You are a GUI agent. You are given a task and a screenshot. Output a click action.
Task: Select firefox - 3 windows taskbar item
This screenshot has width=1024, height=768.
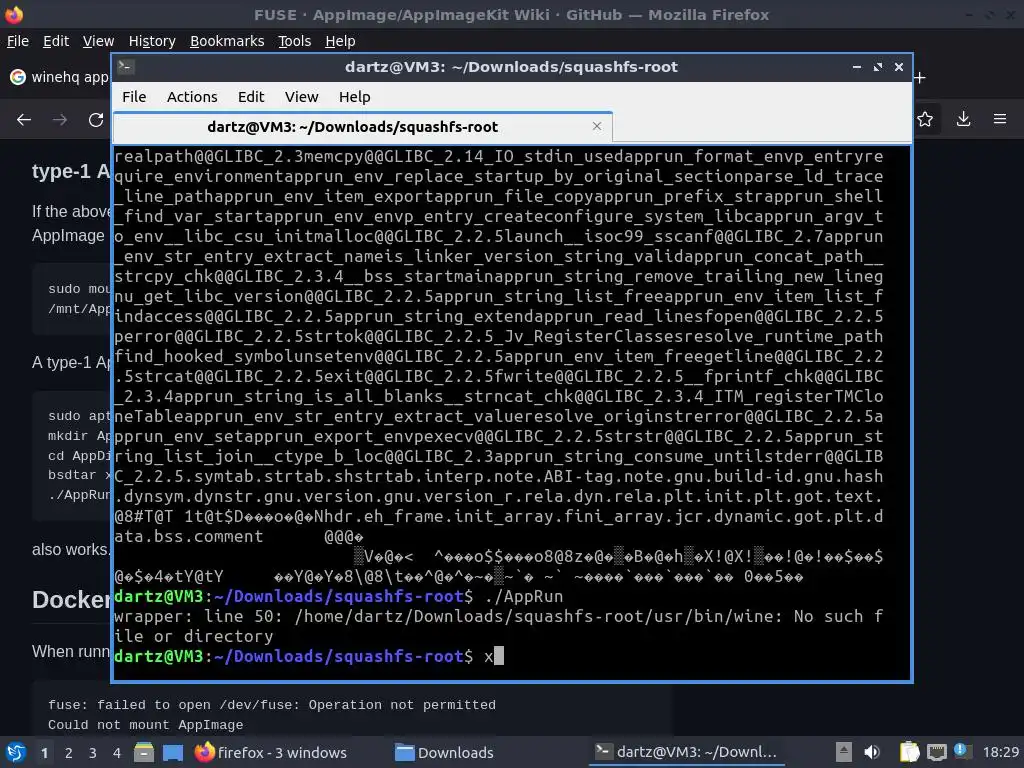point(271,752)
